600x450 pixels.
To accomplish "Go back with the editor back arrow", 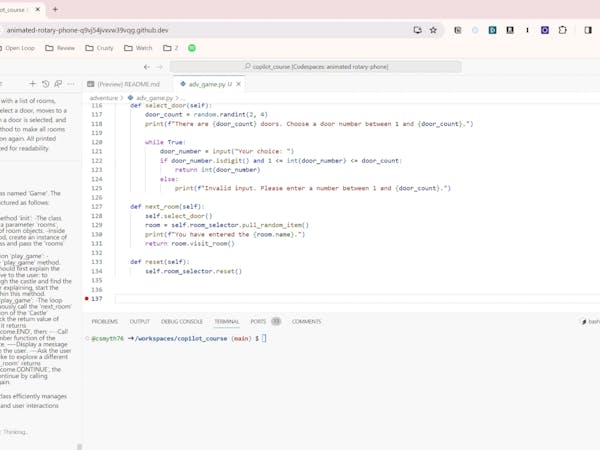I will tap(147, 67).
